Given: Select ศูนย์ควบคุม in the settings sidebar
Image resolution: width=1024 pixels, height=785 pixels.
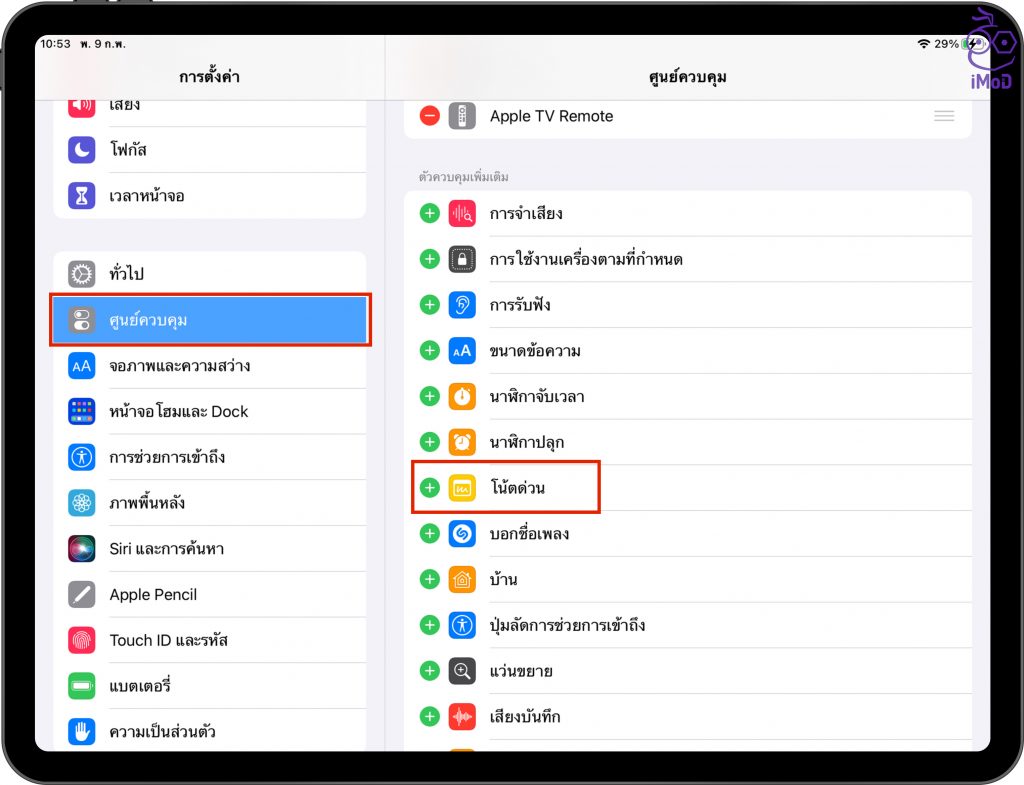Looking at the screenshot, I should tap(210, 320).
